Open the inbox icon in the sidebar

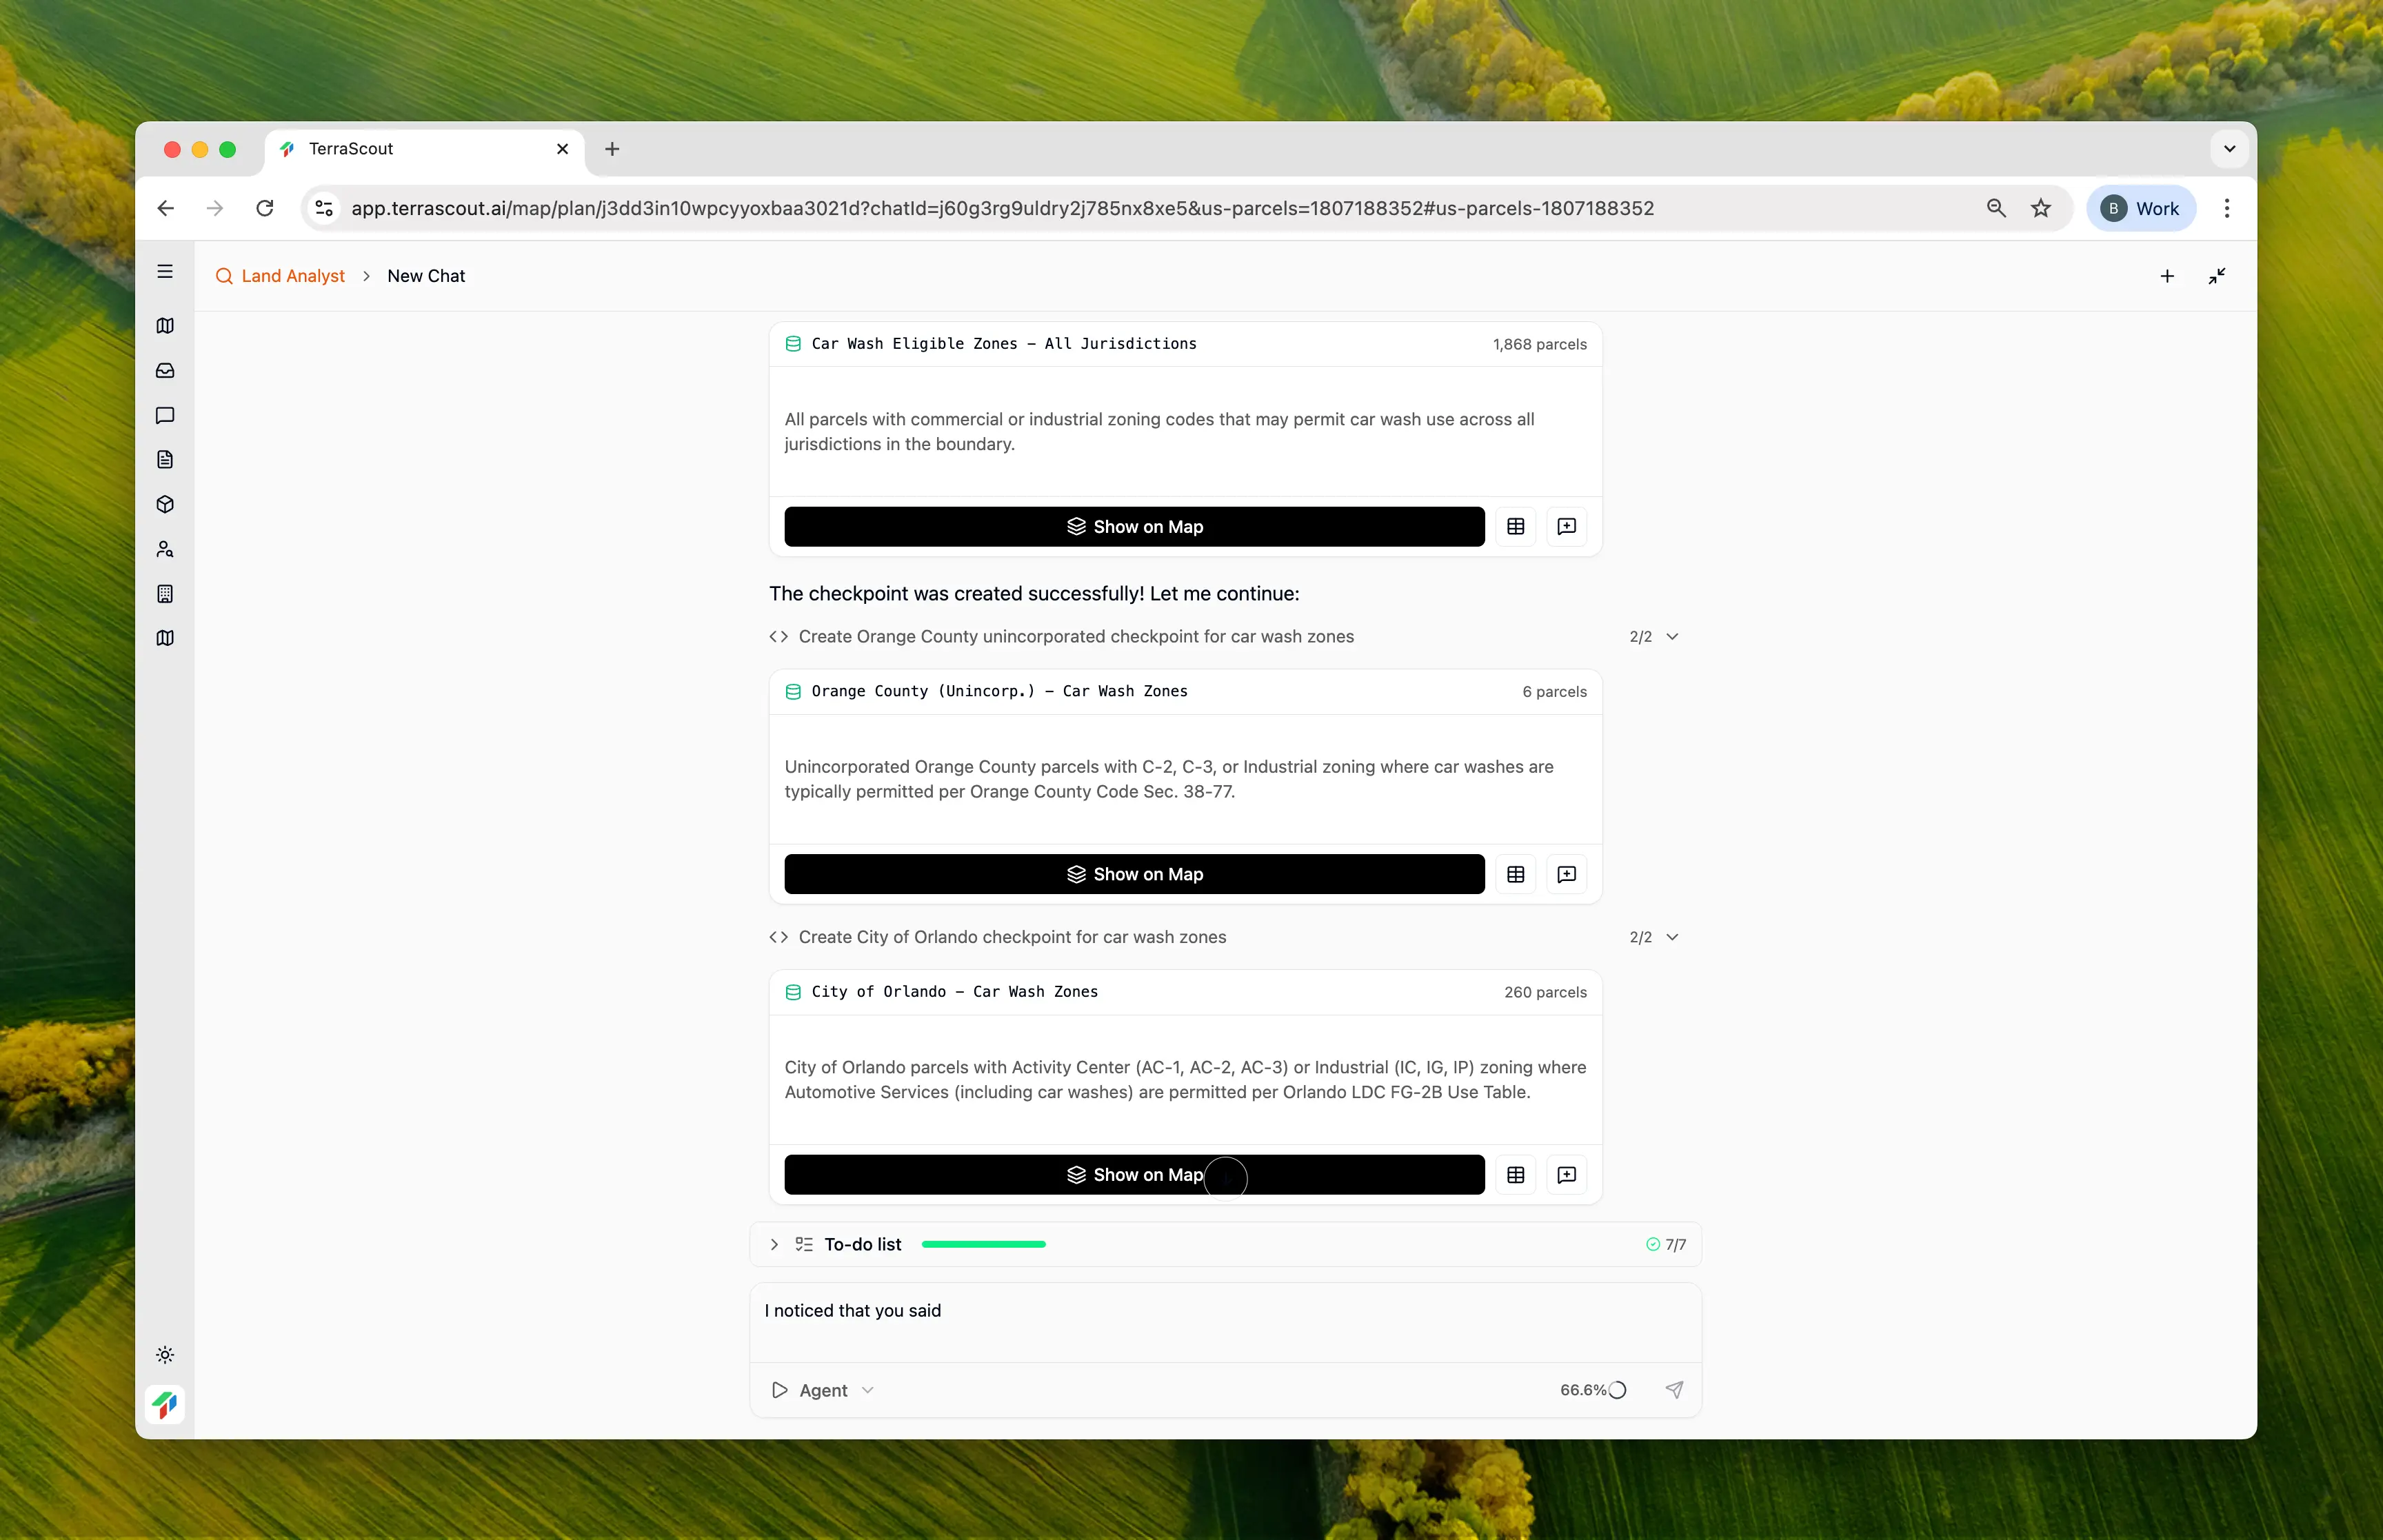[x=165, y=371]
